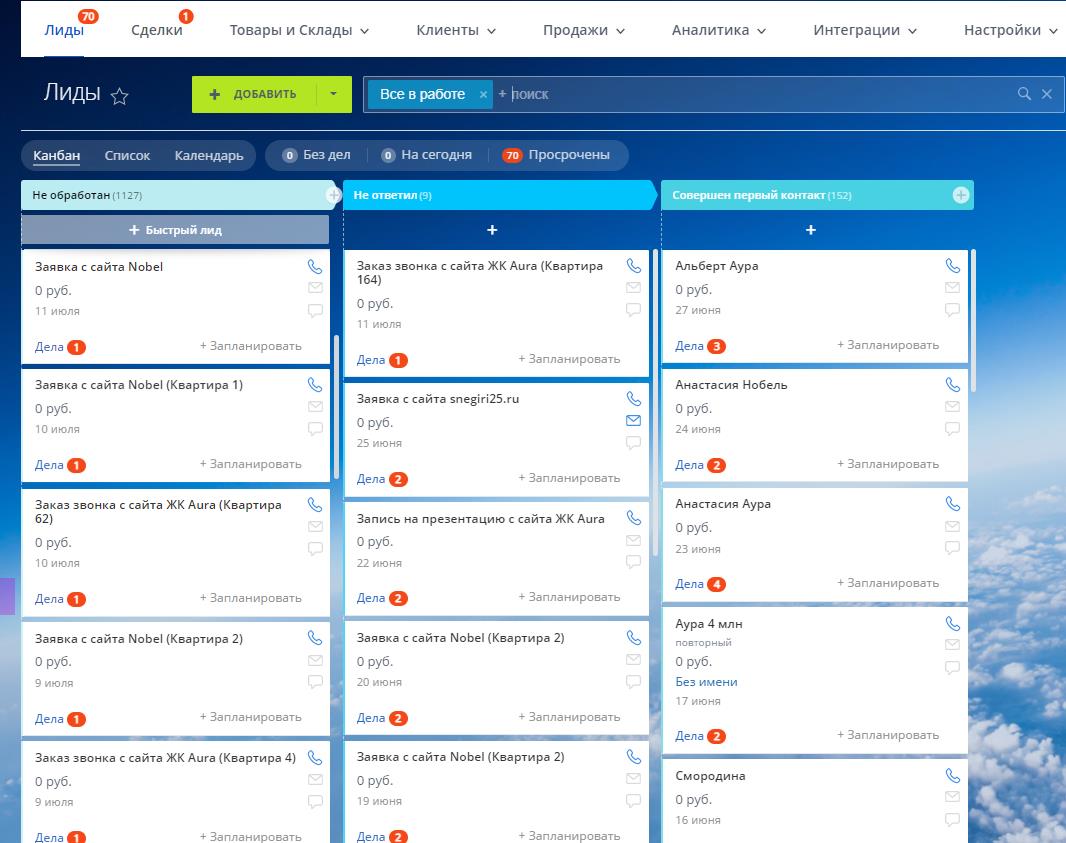This screenshot has height=843, width=1066.
Task: Toggle the Без дел counter filter
Action: pyautogui.click(x=316, y=155)
